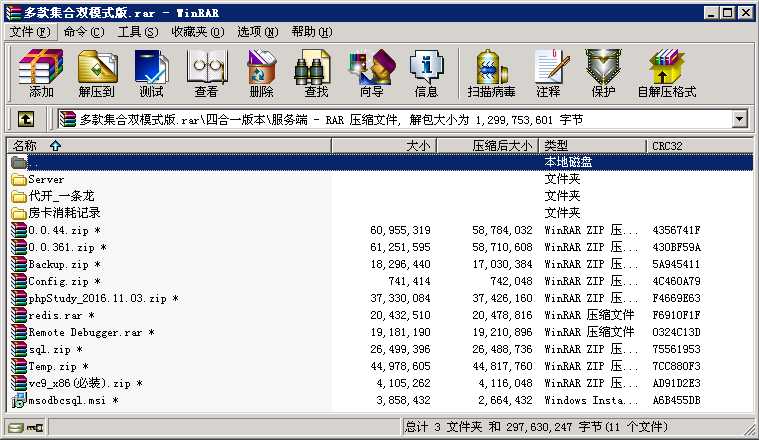Image resolution: width=759 pixels, height=440 pixels.
Task: Select sql.zip file row
Action: tap(380, 349)
